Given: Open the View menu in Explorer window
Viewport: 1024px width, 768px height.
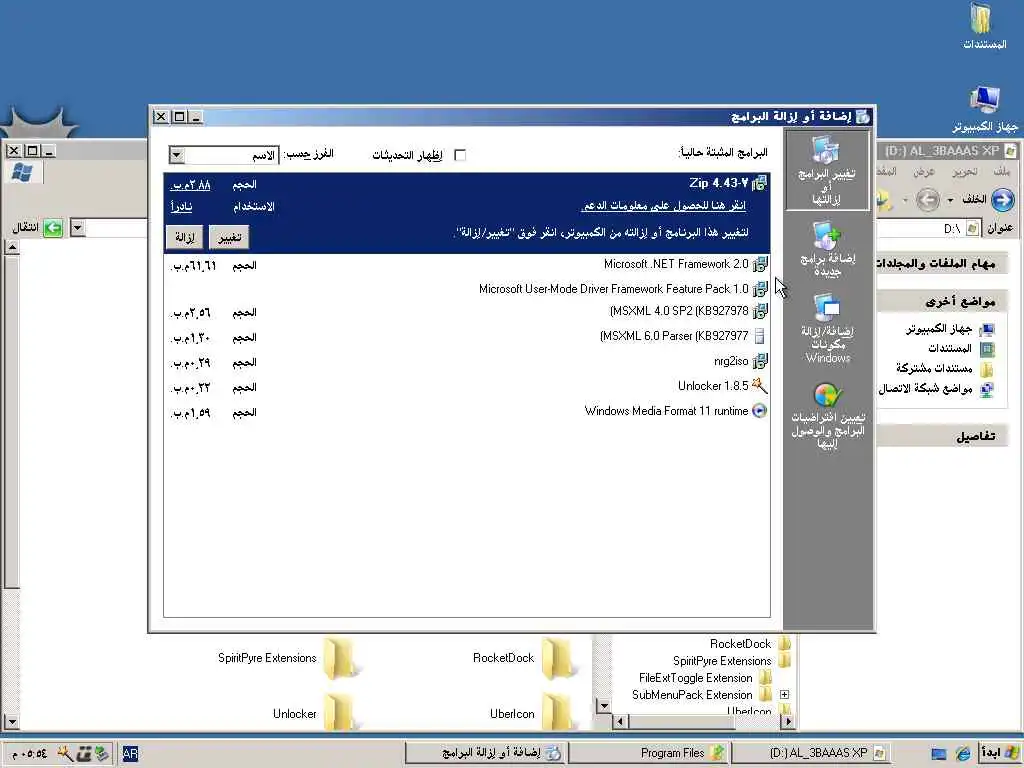Looking at the screenshot, I should (923, 171).
